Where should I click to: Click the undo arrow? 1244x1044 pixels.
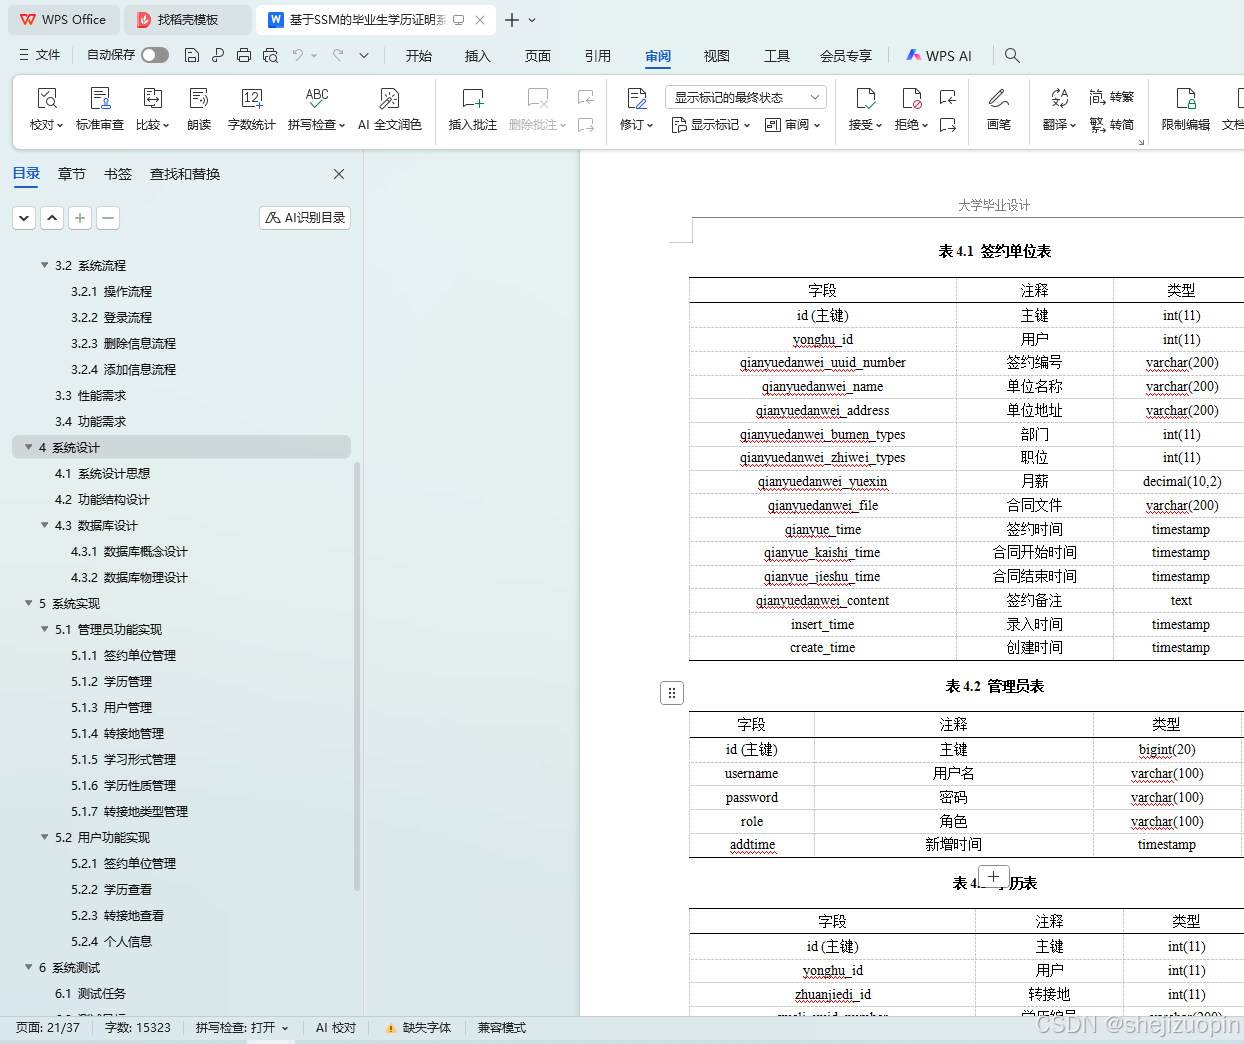297,55
